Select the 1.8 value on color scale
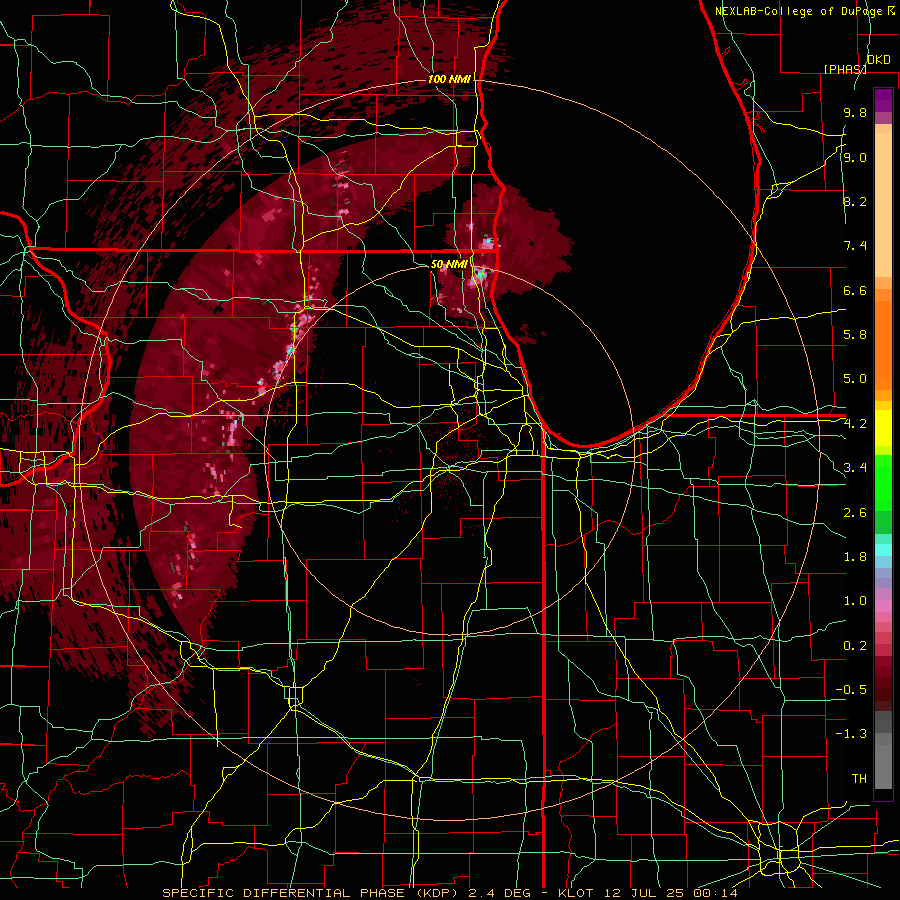 pos(855,557)
